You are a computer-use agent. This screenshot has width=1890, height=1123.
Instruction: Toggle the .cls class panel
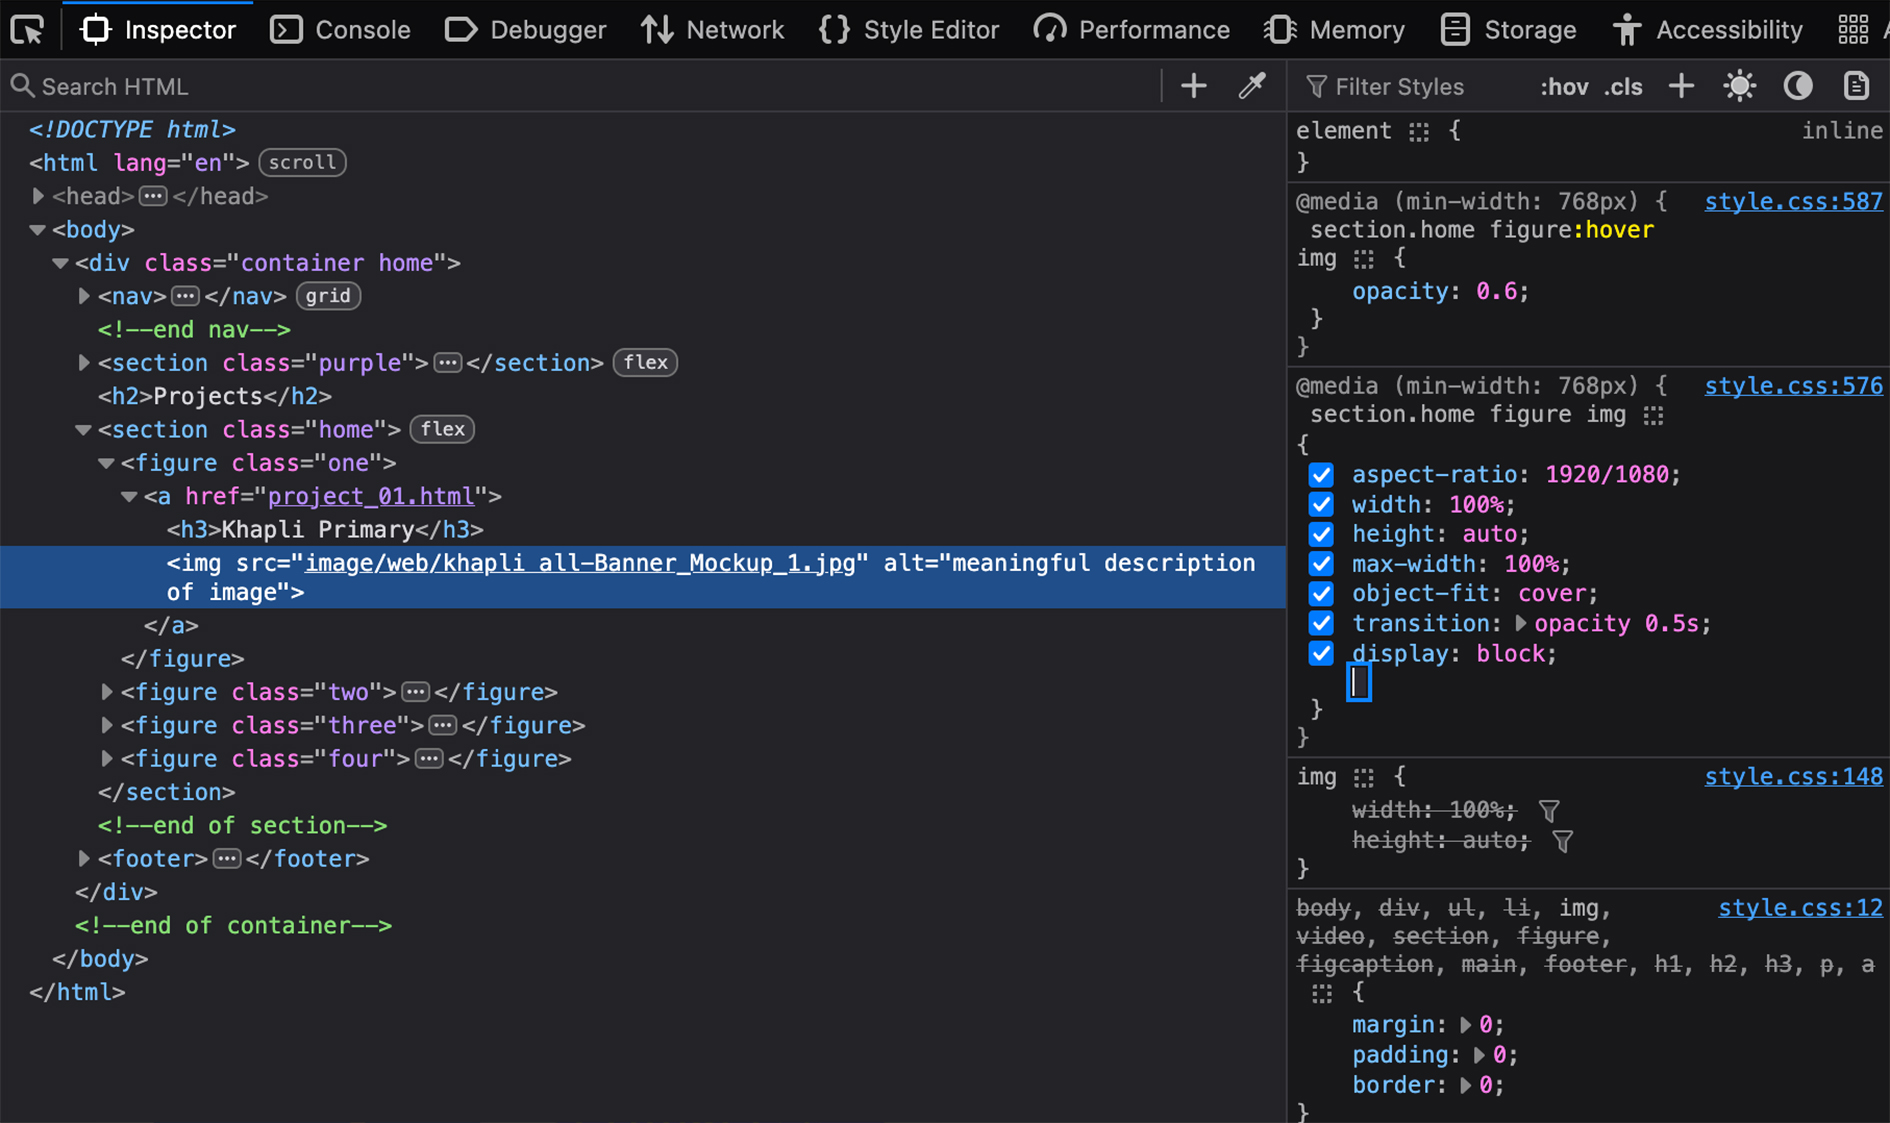(x=1623, y=87)
